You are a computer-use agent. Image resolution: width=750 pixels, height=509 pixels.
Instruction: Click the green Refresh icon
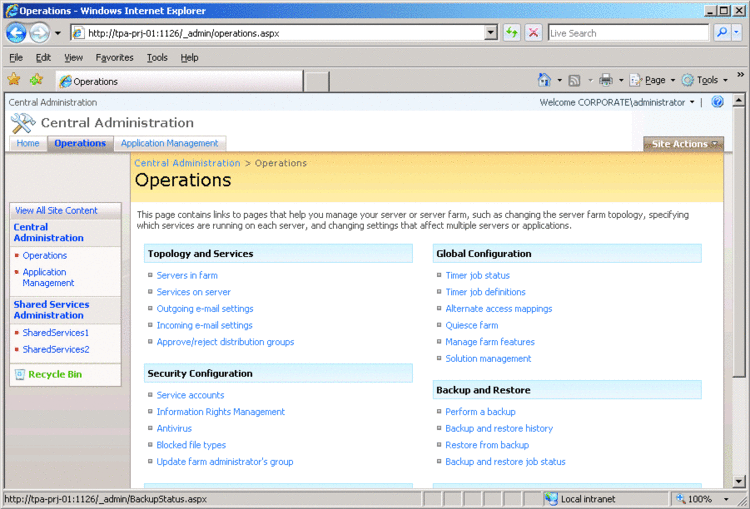tap(512, 33)
